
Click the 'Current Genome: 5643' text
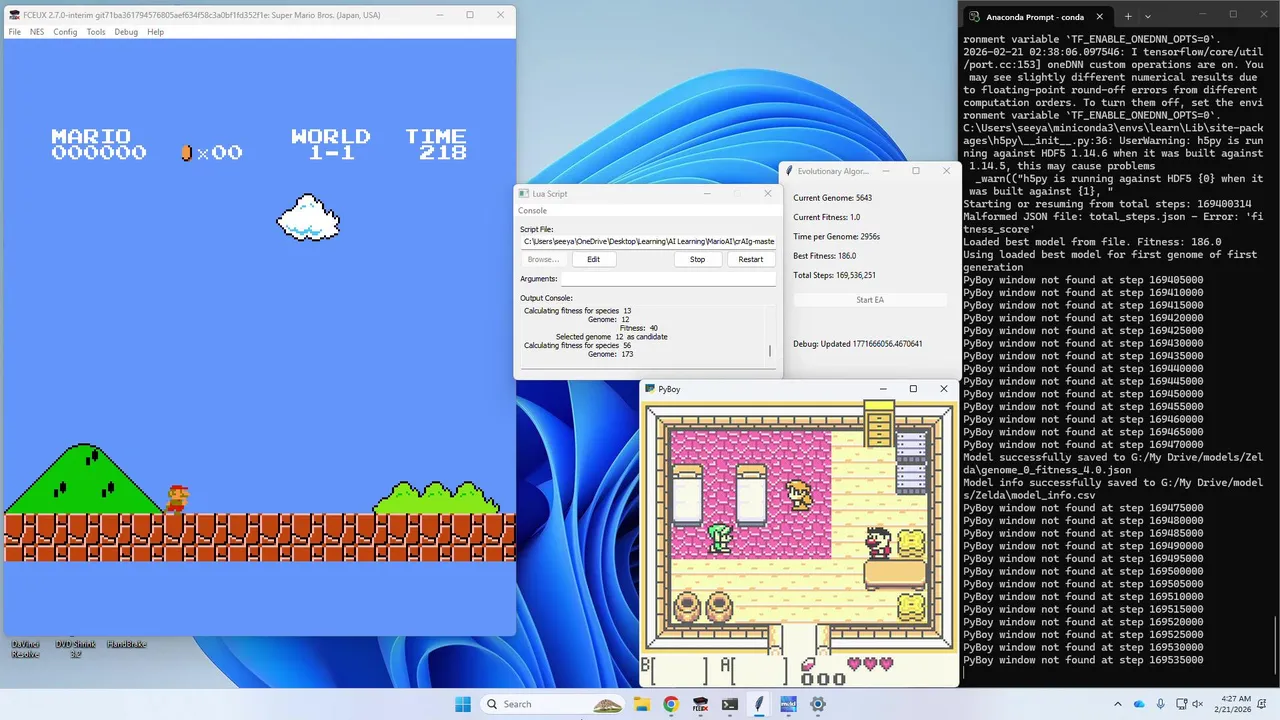tap(832, 198)
